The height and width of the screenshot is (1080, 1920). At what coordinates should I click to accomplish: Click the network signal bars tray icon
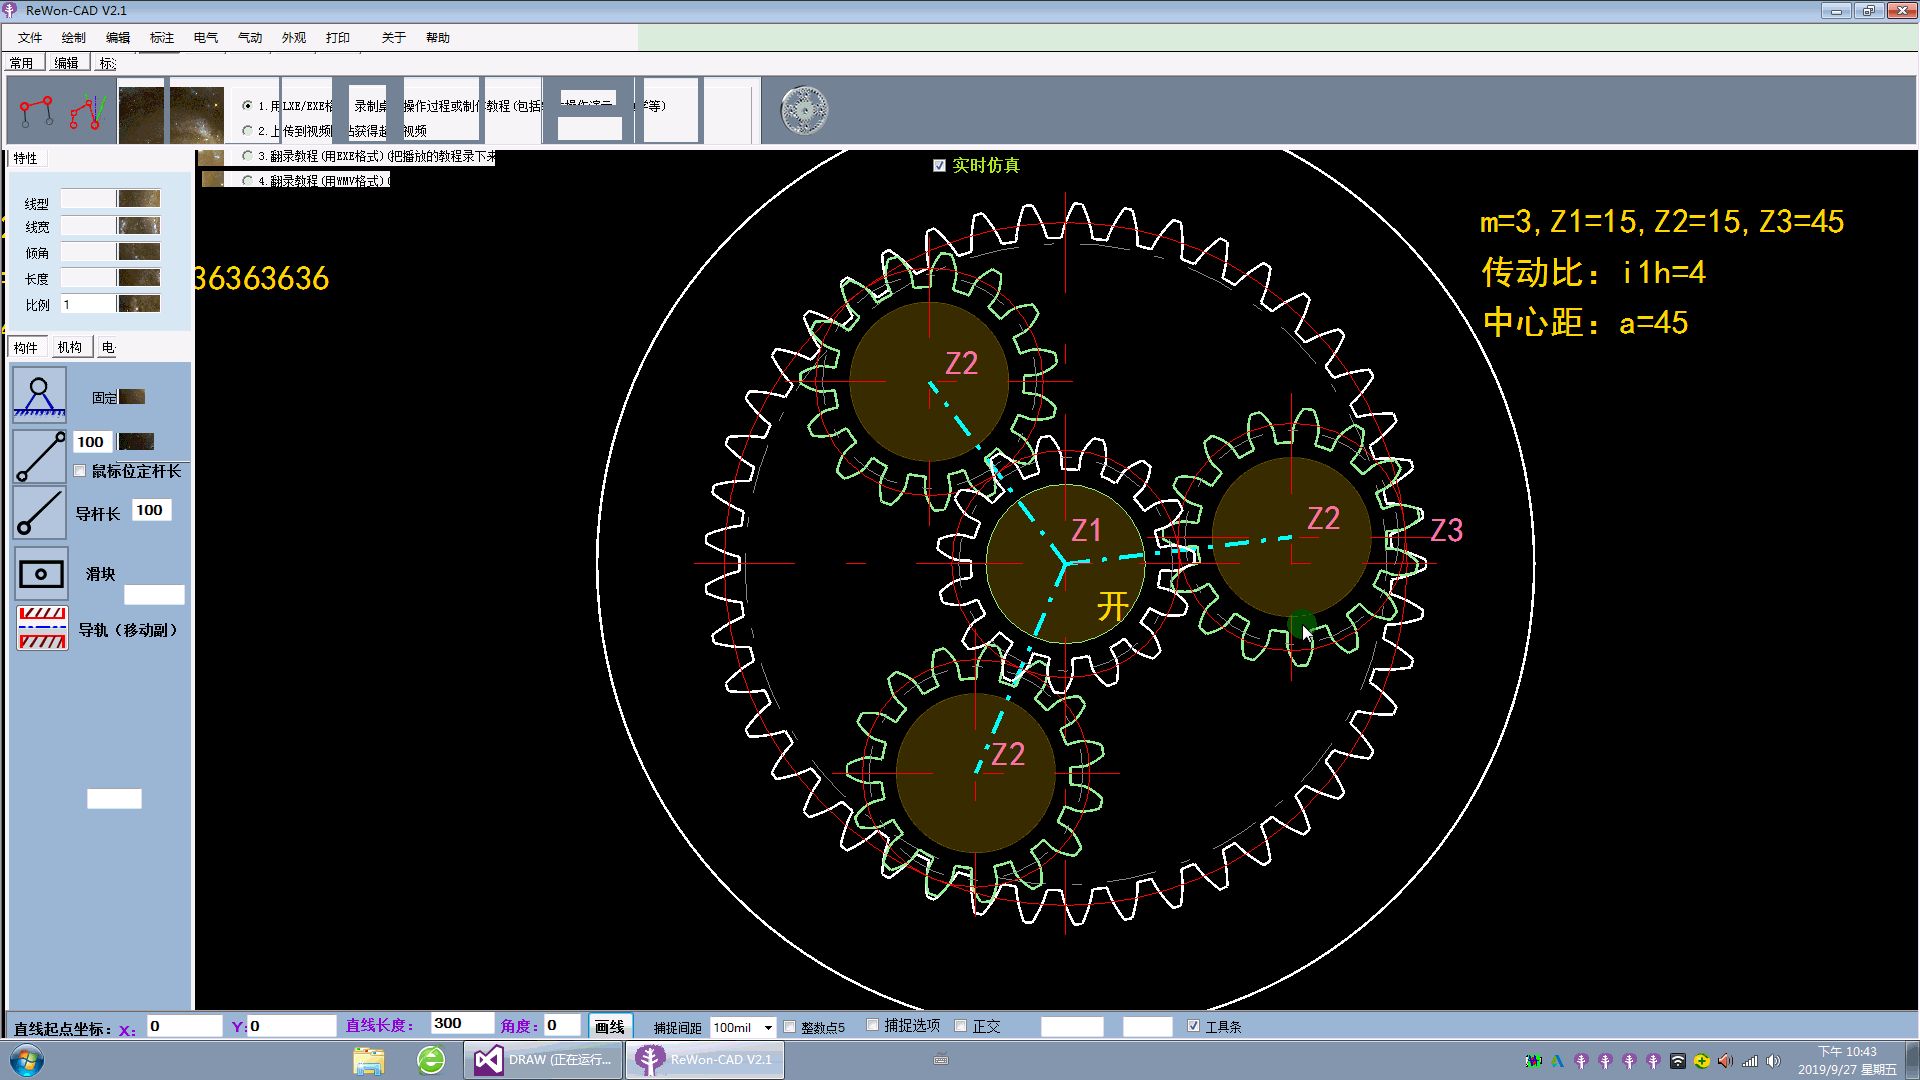(x=1750, y=1061)
